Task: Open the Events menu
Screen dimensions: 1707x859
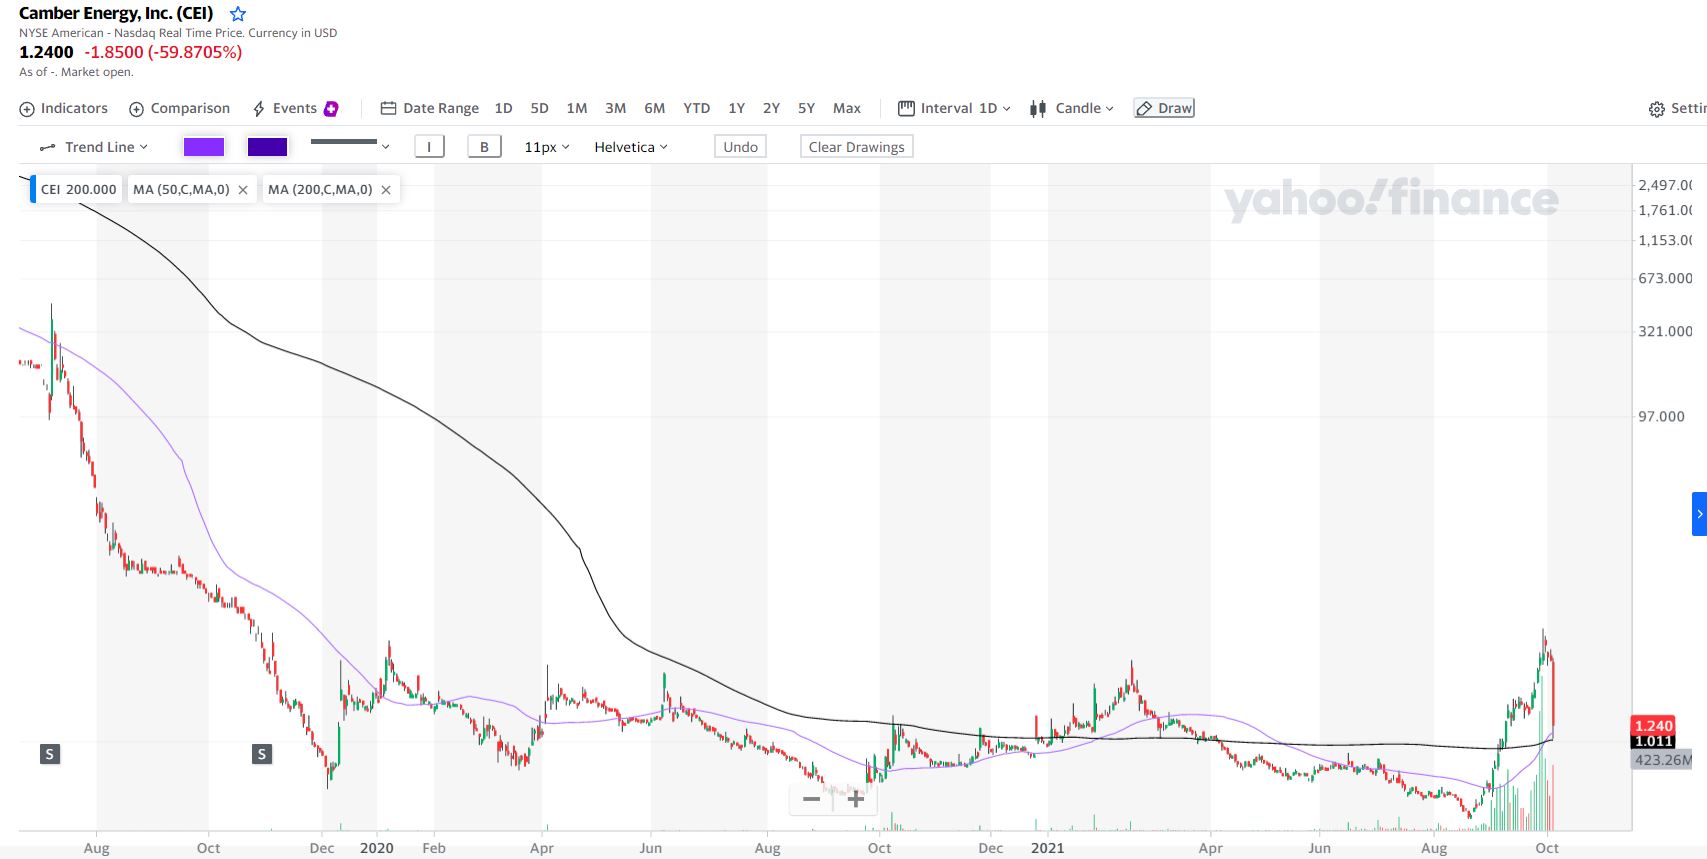Action: click(295, 108)
